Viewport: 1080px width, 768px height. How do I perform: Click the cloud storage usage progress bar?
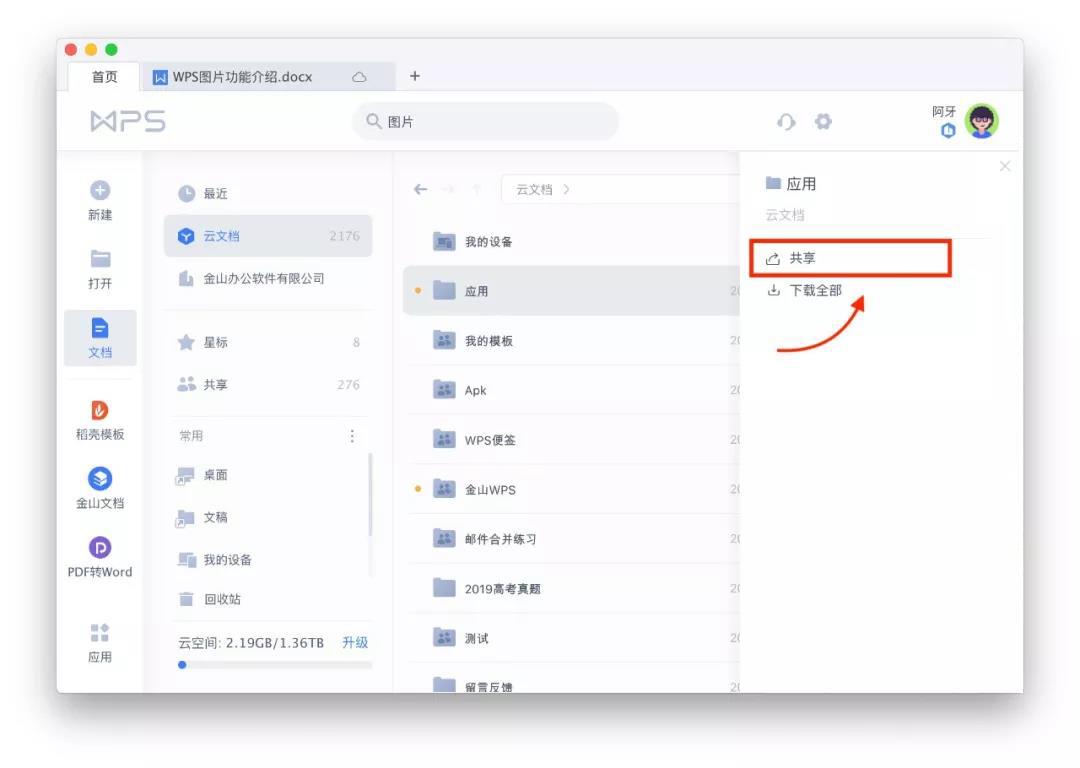[x=270, y=663]
